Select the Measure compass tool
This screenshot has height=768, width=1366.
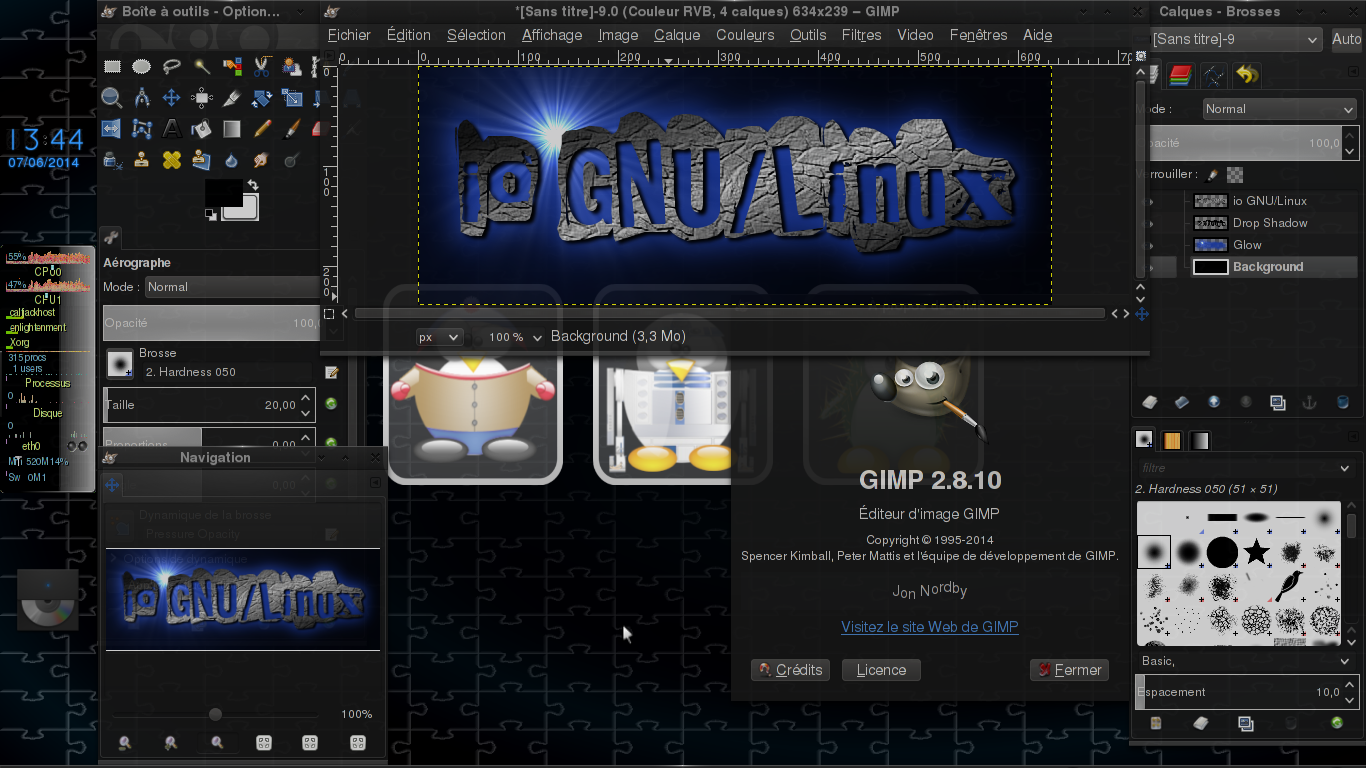142,98
